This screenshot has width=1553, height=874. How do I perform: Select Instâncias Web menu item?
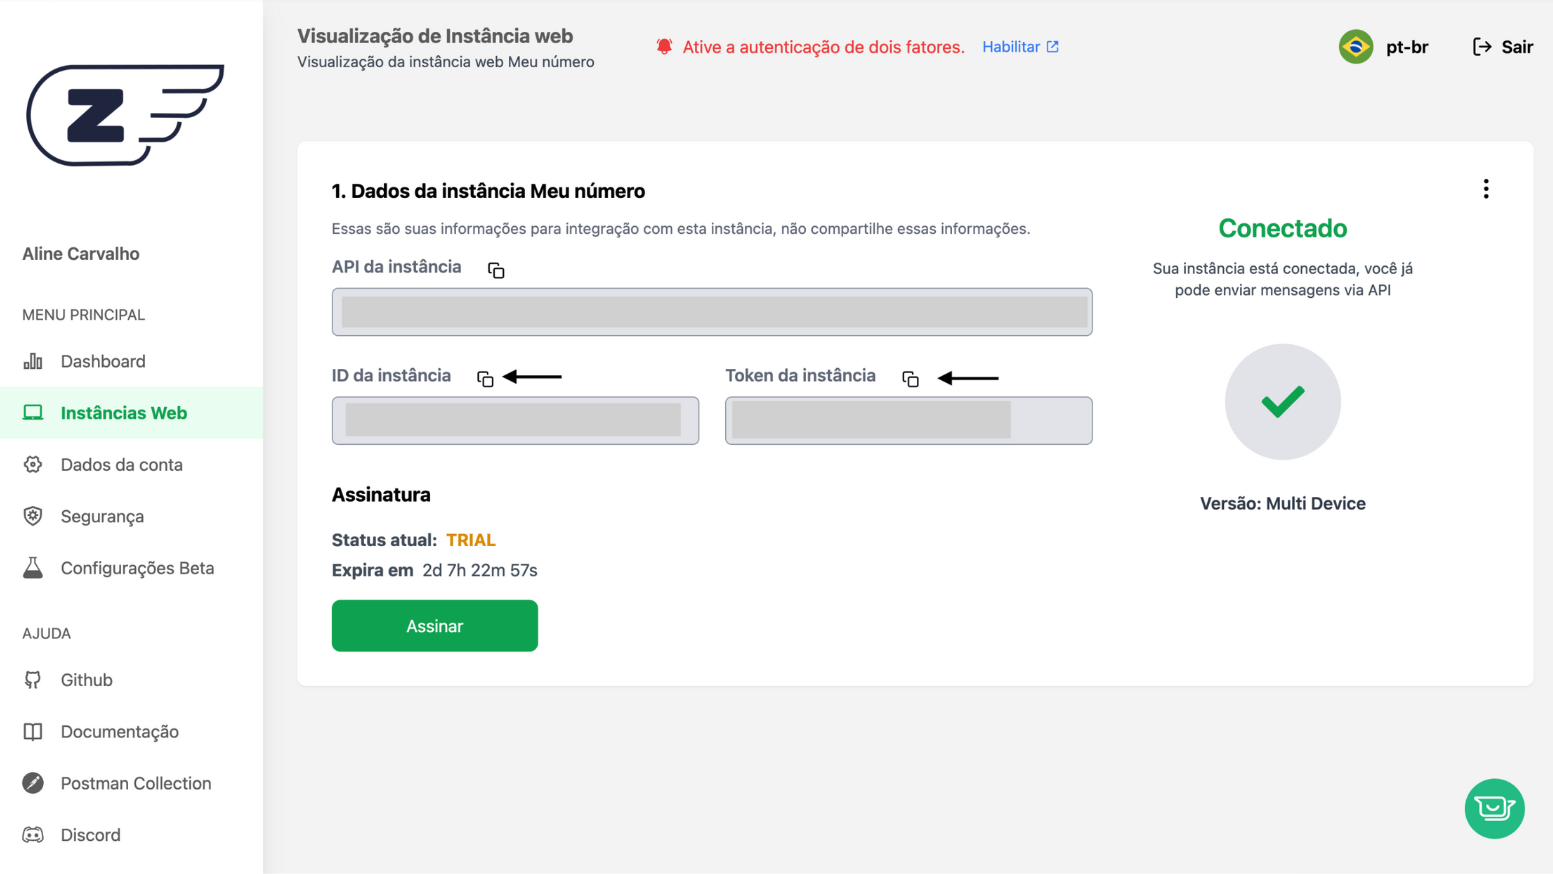coord(123,413)
